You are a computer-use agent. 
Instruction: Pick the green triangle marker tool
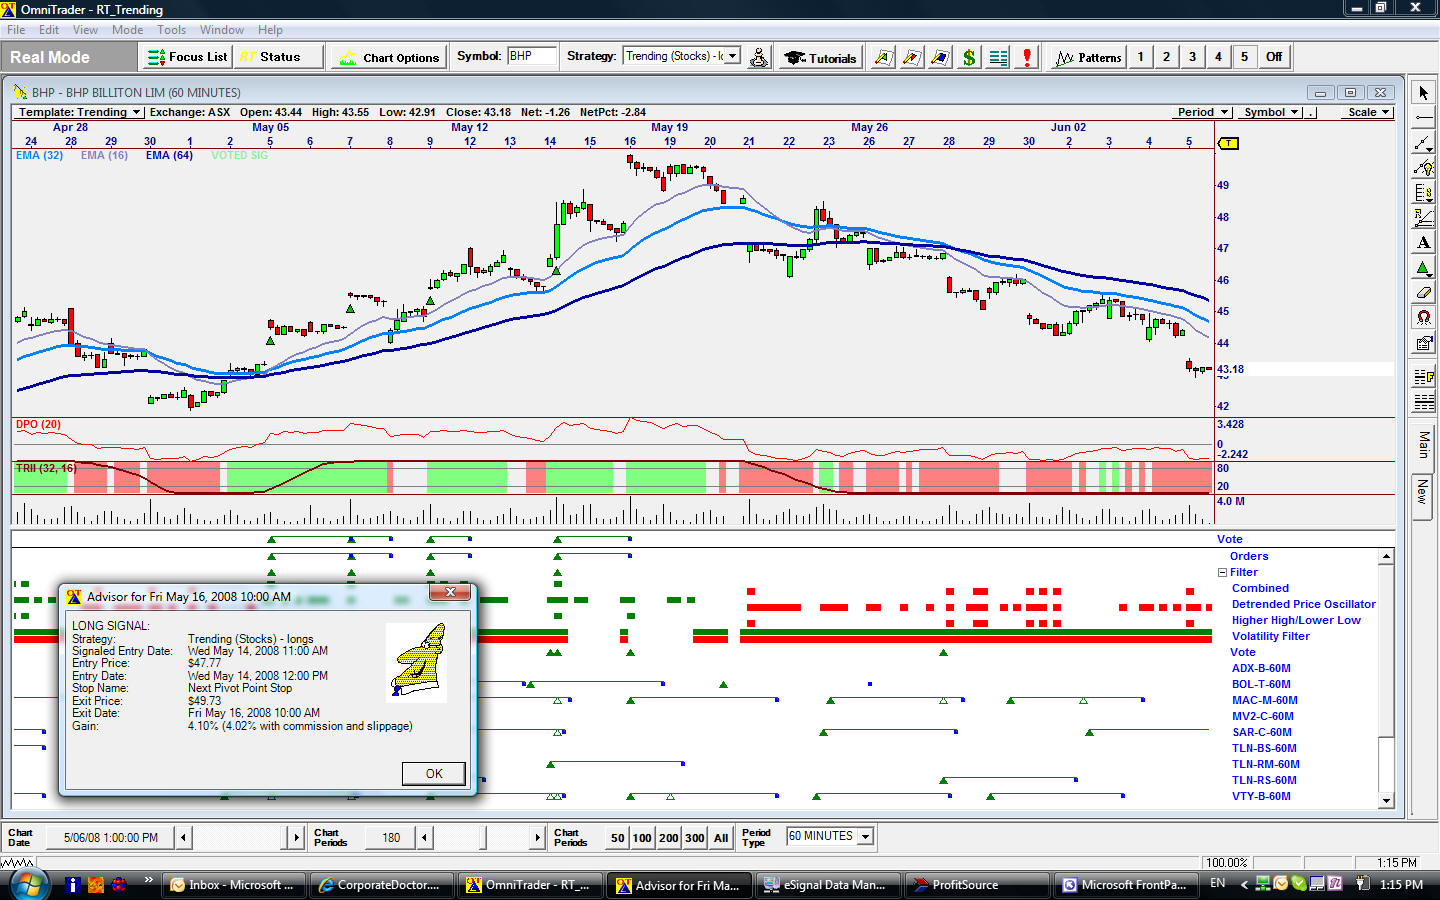(1423, 268)
